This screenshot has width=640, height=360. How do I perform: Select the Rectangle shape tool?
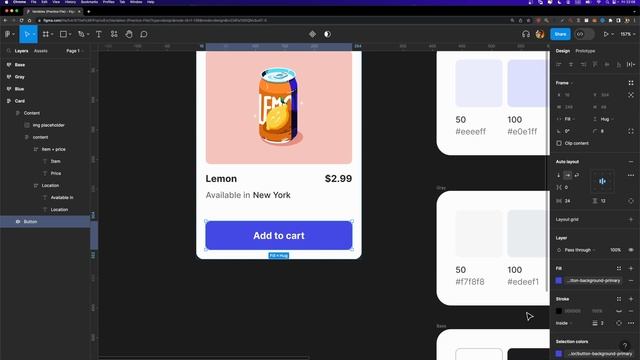point(63,34)
